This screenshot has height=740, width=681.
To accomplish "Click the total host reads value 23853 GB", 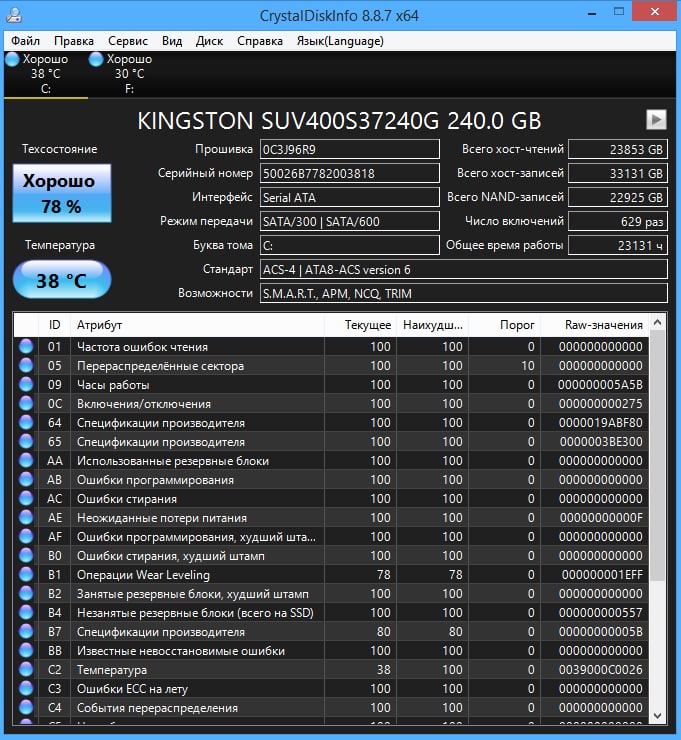I will [618, 149].
